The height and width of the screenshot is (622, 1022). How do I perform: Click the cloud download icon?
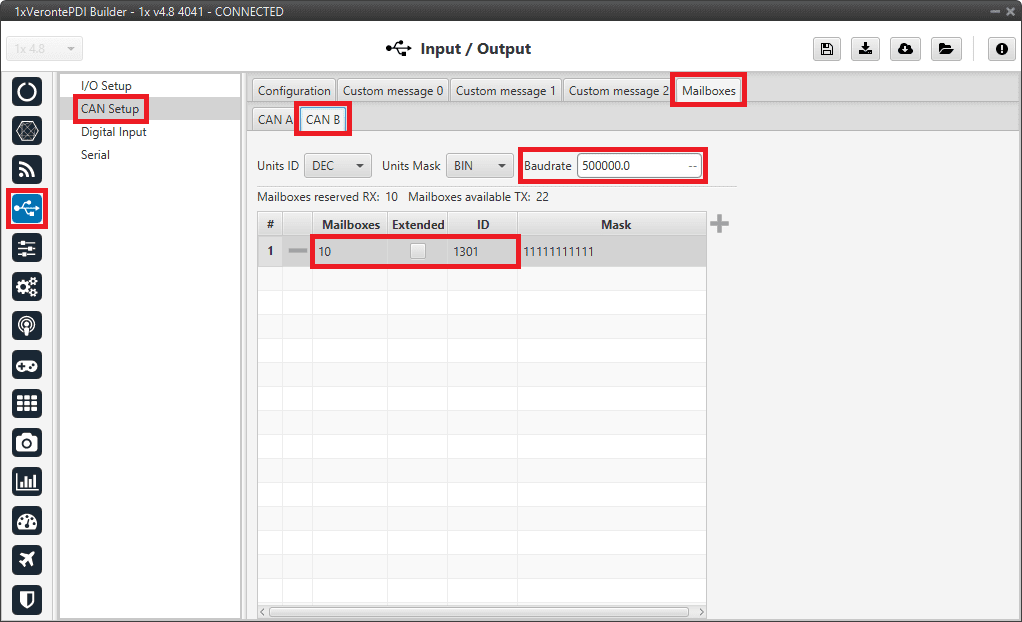coord(905,49)
